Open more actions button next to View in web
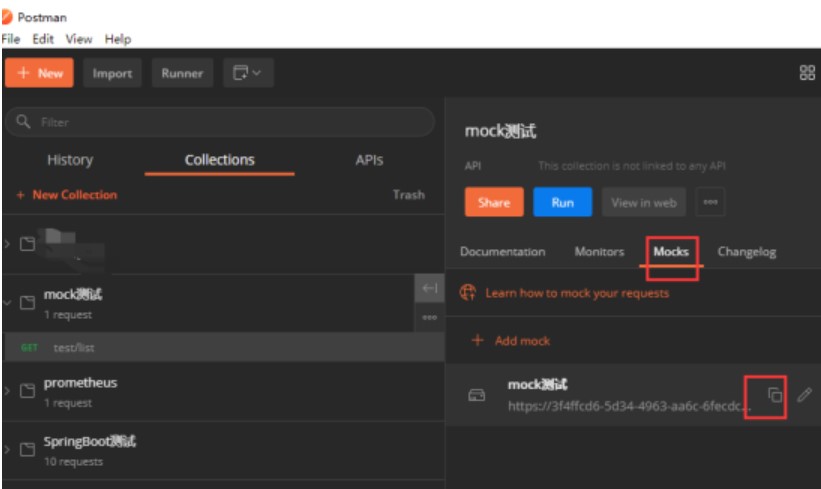821x489 pixels. [710, 202]
